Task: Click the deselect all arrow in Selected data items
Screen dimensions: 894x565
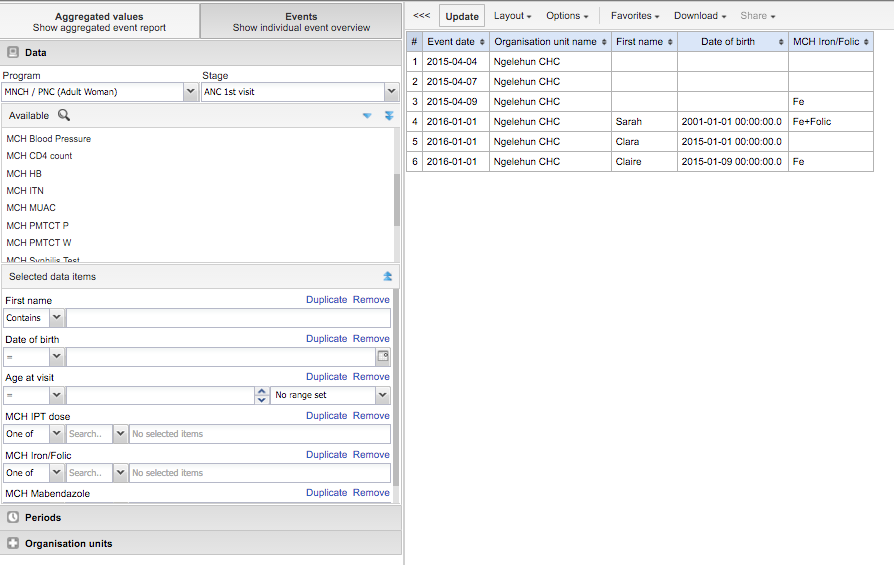Action: point(388,276)
